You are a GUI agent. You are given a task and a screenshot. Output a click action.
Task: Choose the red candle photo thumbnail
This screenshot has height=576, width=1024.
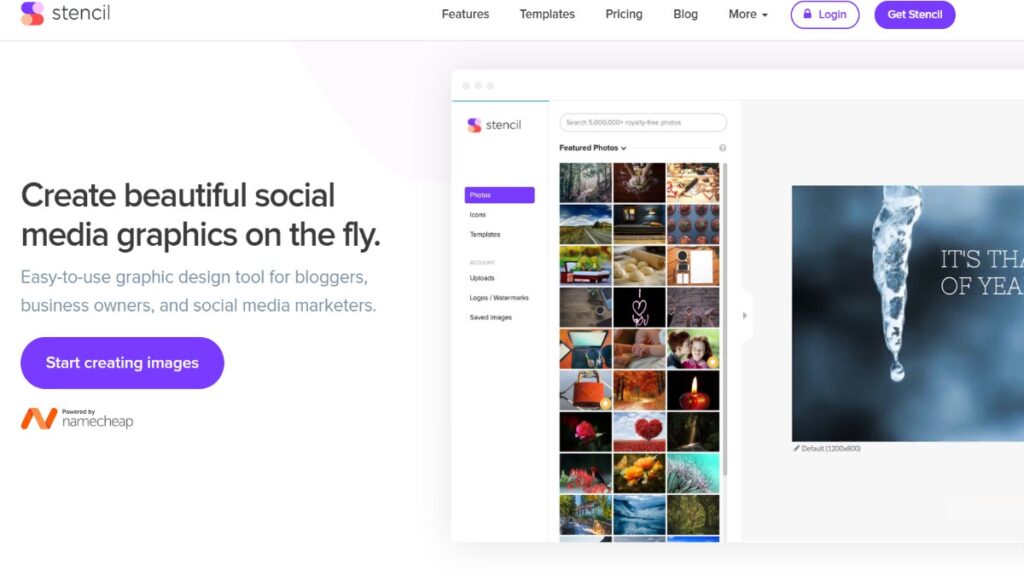point(693,391)
